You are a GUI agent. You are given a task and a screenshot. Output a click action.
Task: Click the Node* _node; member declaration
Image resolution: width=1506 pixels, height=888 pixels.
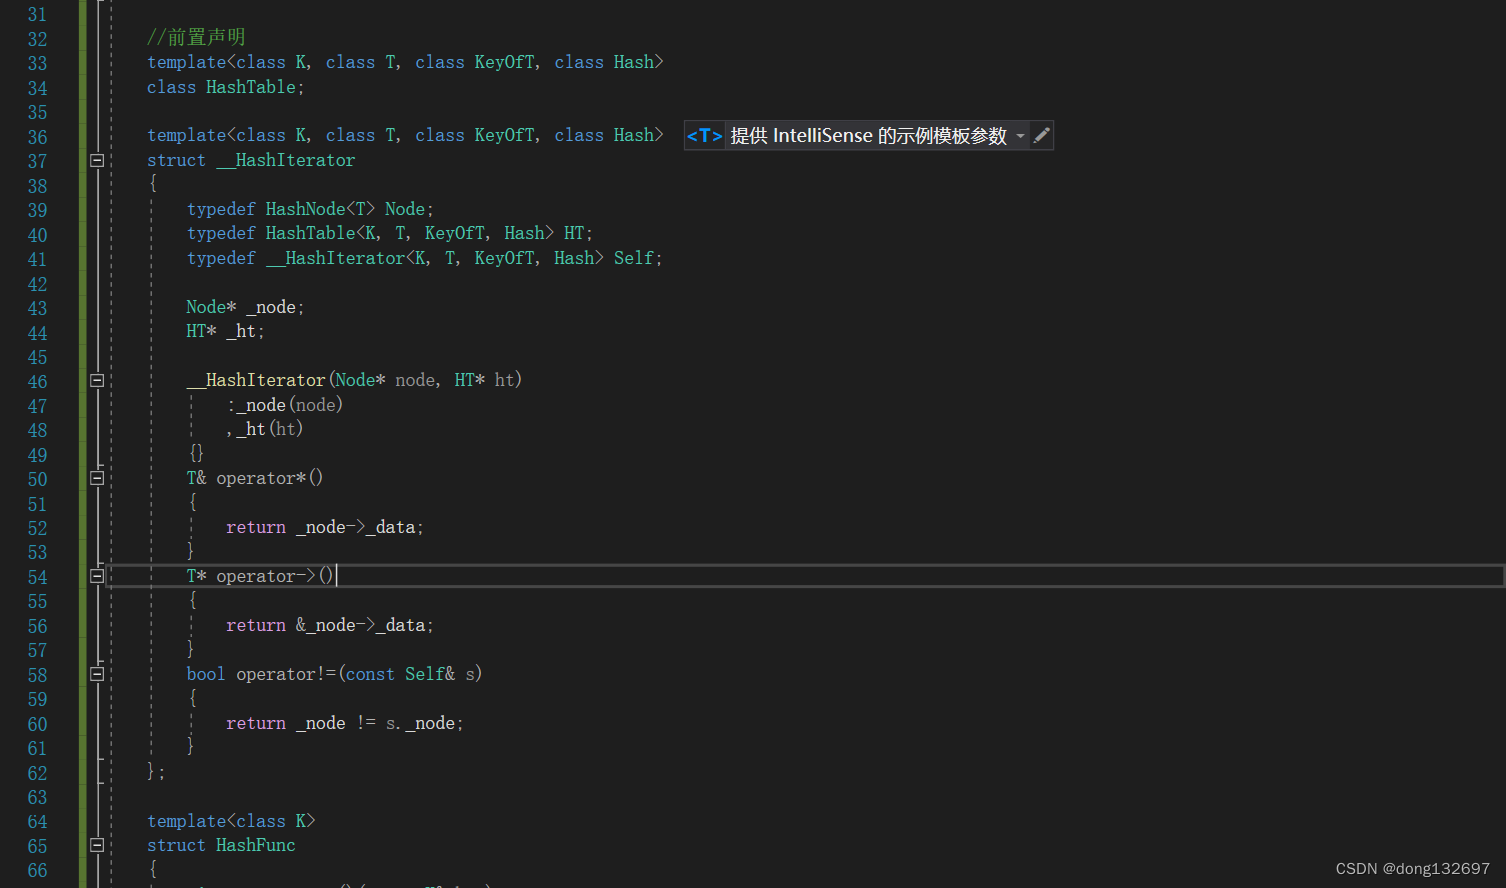245,307
